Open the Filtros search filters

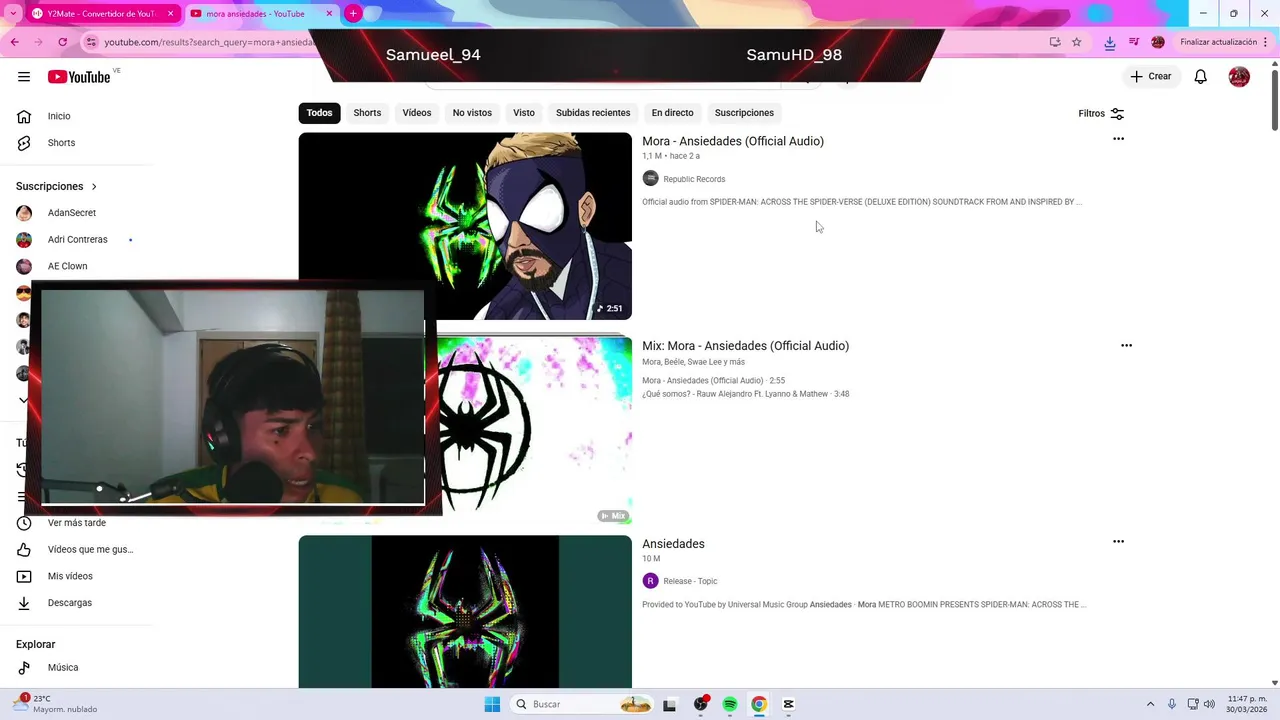[1101, 114]
